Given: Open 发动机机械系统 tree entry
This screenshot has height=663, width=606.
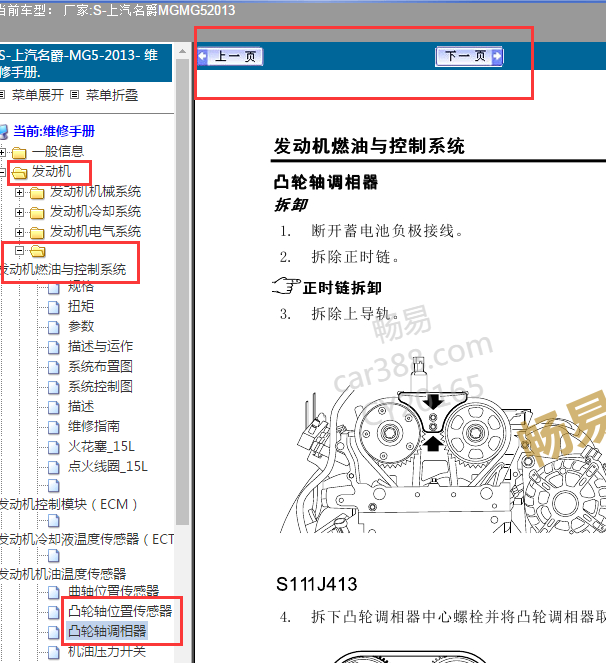Looking at the screenshot, I should point(96,192).
